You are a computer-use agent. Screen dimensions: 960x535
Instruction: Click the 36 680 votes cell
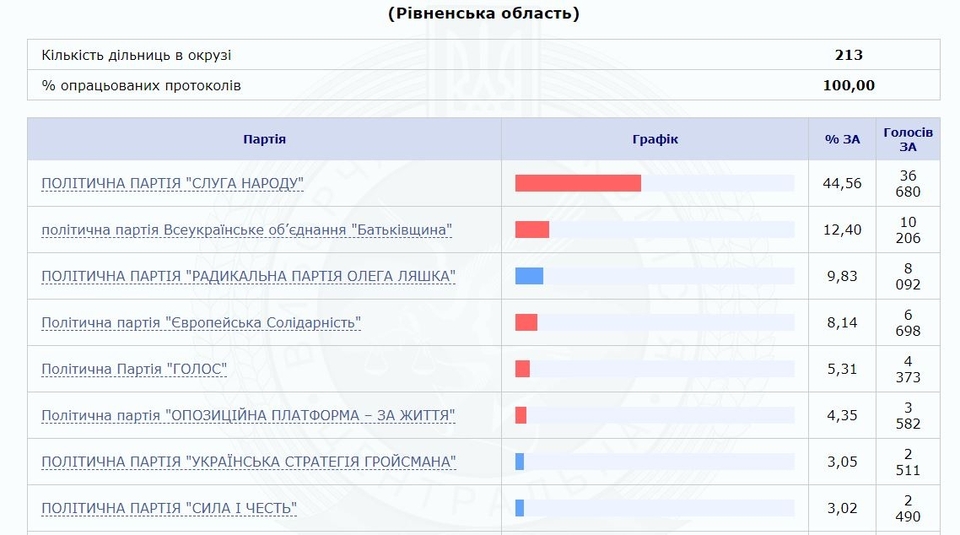[908, 183]
